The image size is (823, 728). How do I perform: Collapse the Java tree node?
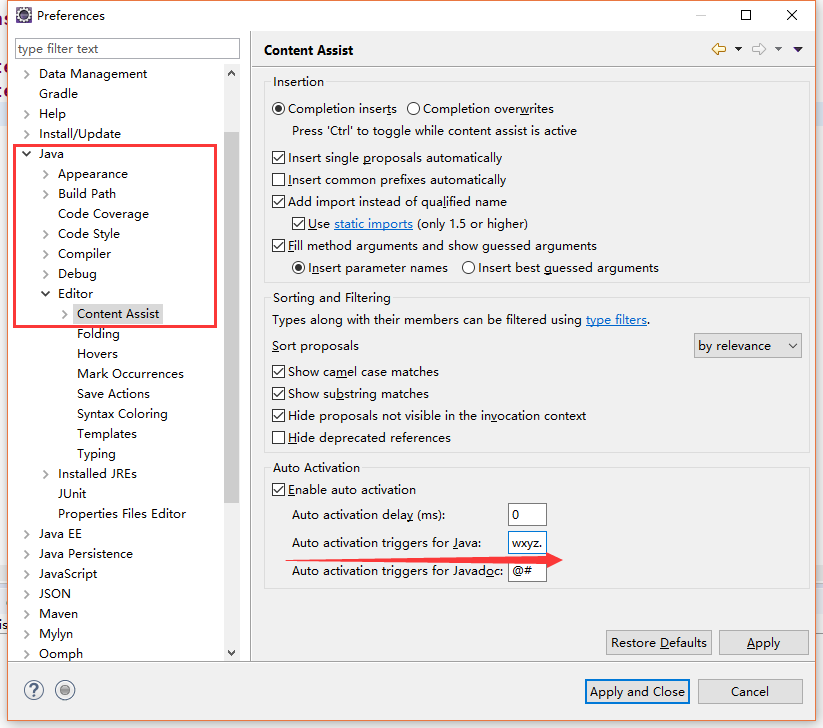(x=26, y=154)
